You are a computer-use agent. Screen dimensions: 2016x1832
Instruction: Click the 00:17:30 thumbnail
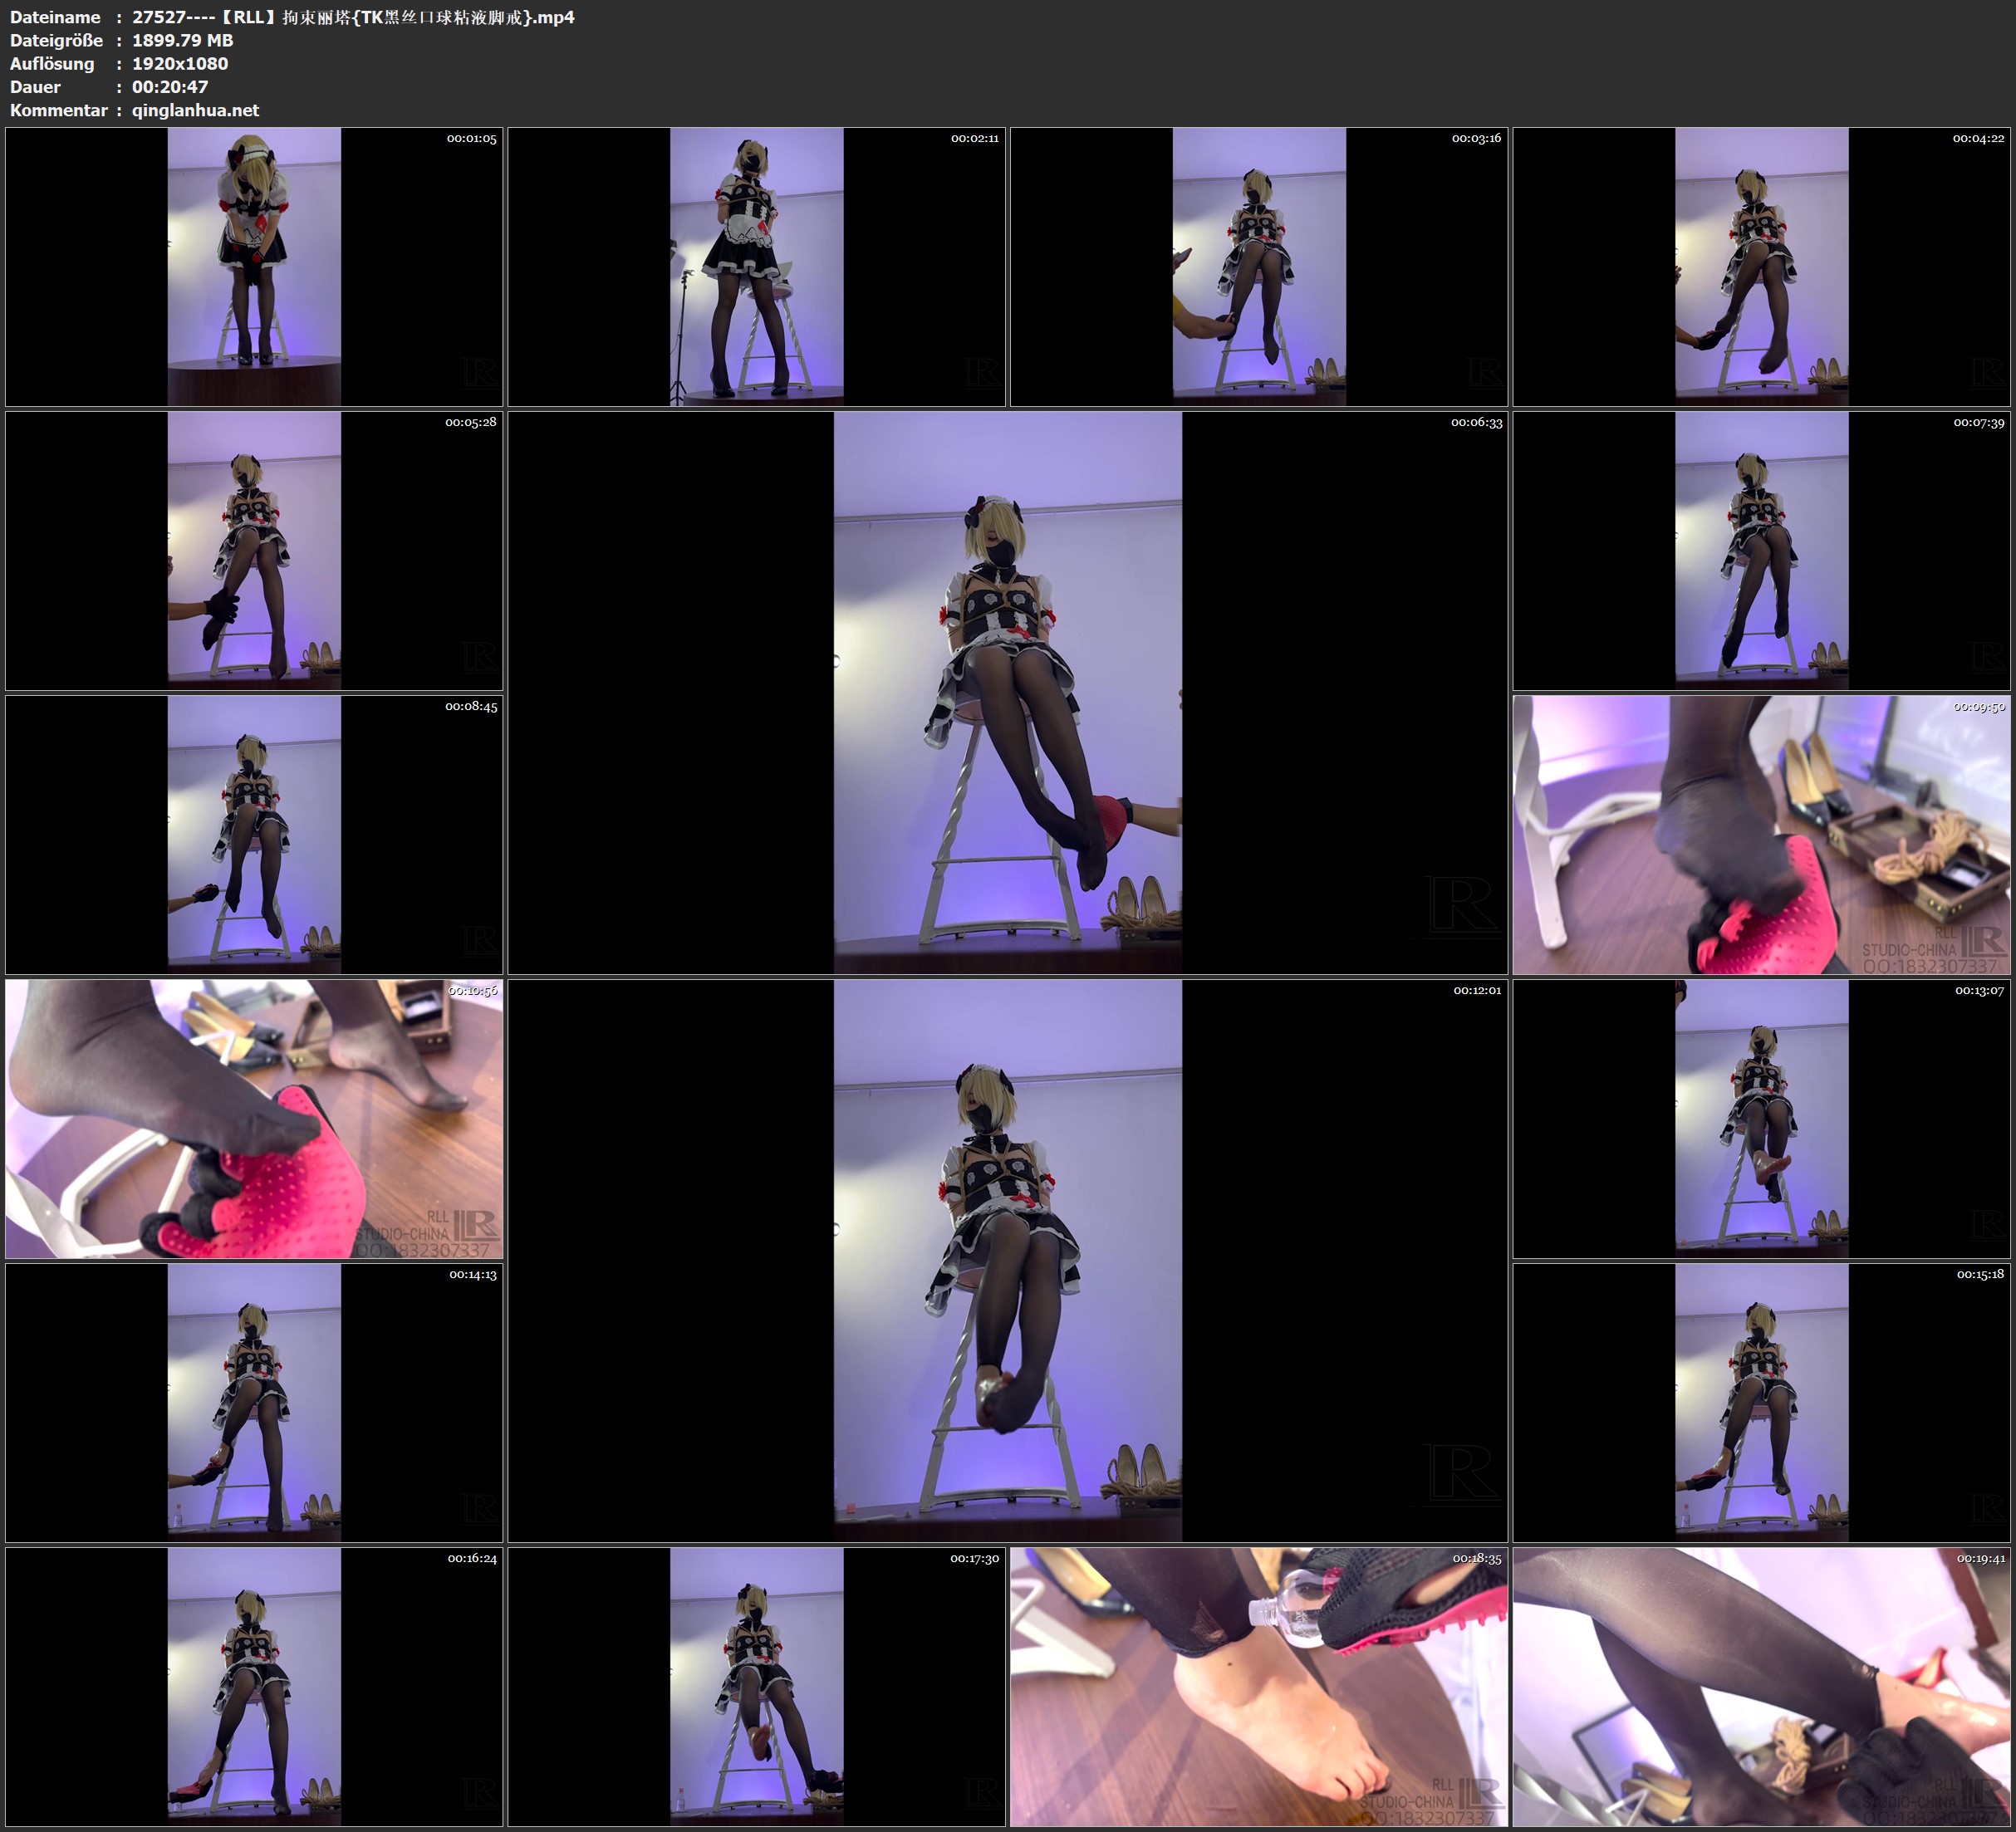click(x=756, y=1686)
